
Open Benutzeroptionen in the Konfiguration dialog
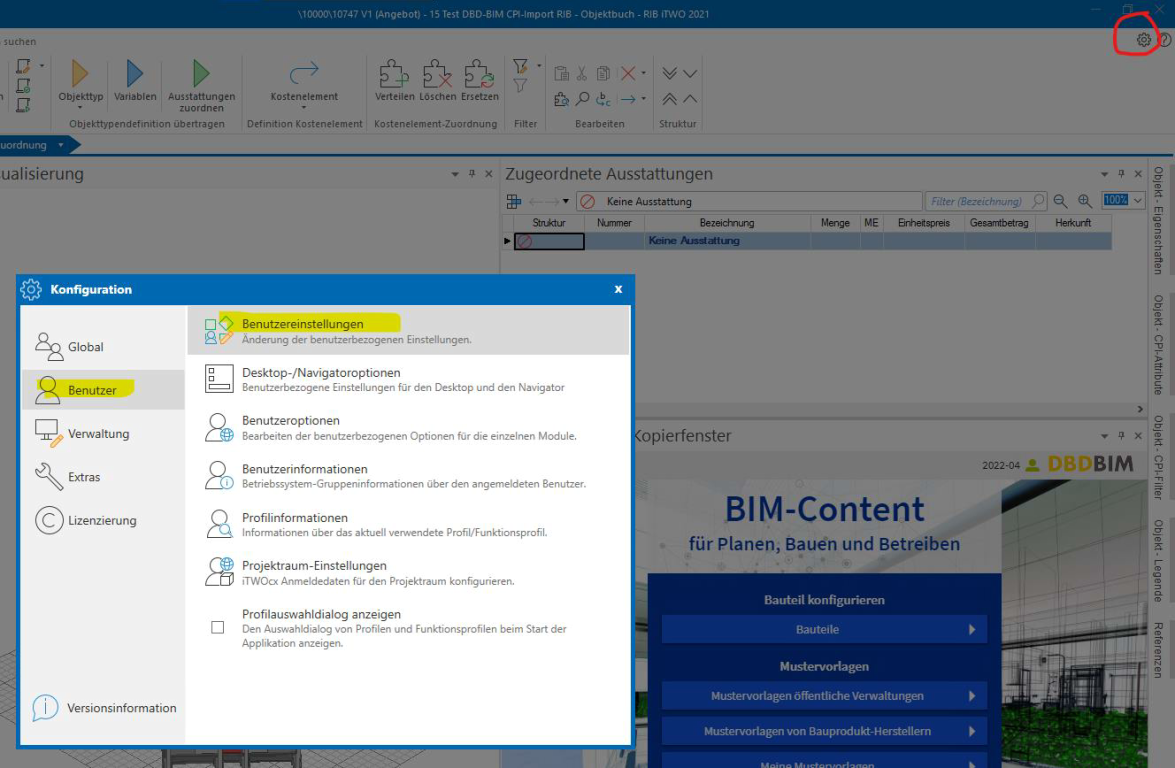[x=290, y=421]
